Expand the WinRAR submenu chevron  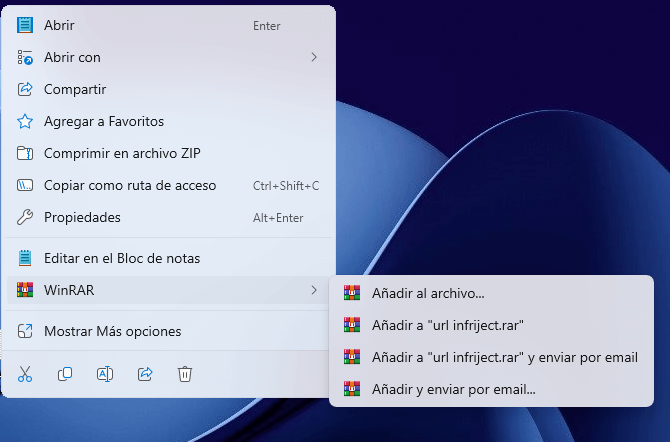click(314, 290)
